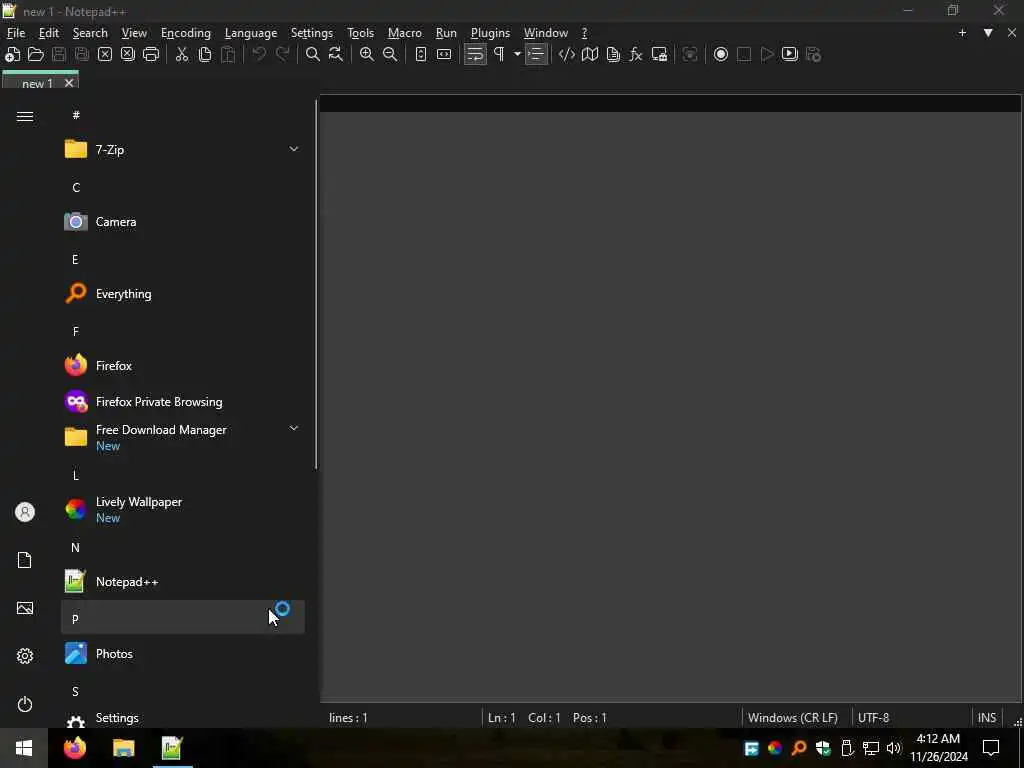Toggle the Show indent guide icon
This screenshot has height=768, width=1024.
536,55
